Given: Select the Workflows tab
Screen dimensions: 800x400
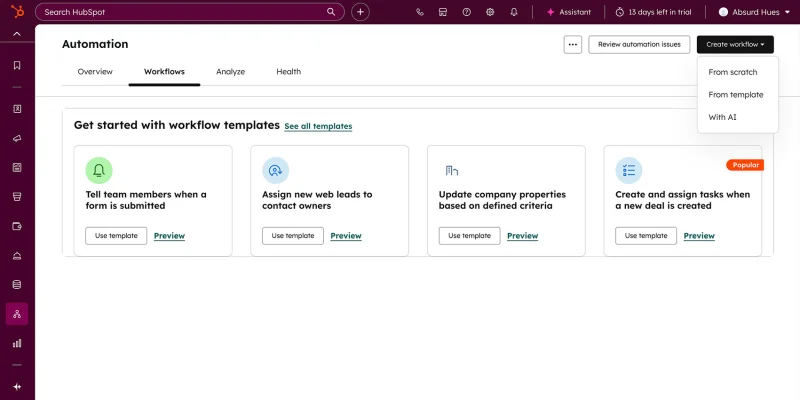Looking at the screenshot, I should point(164,71).
